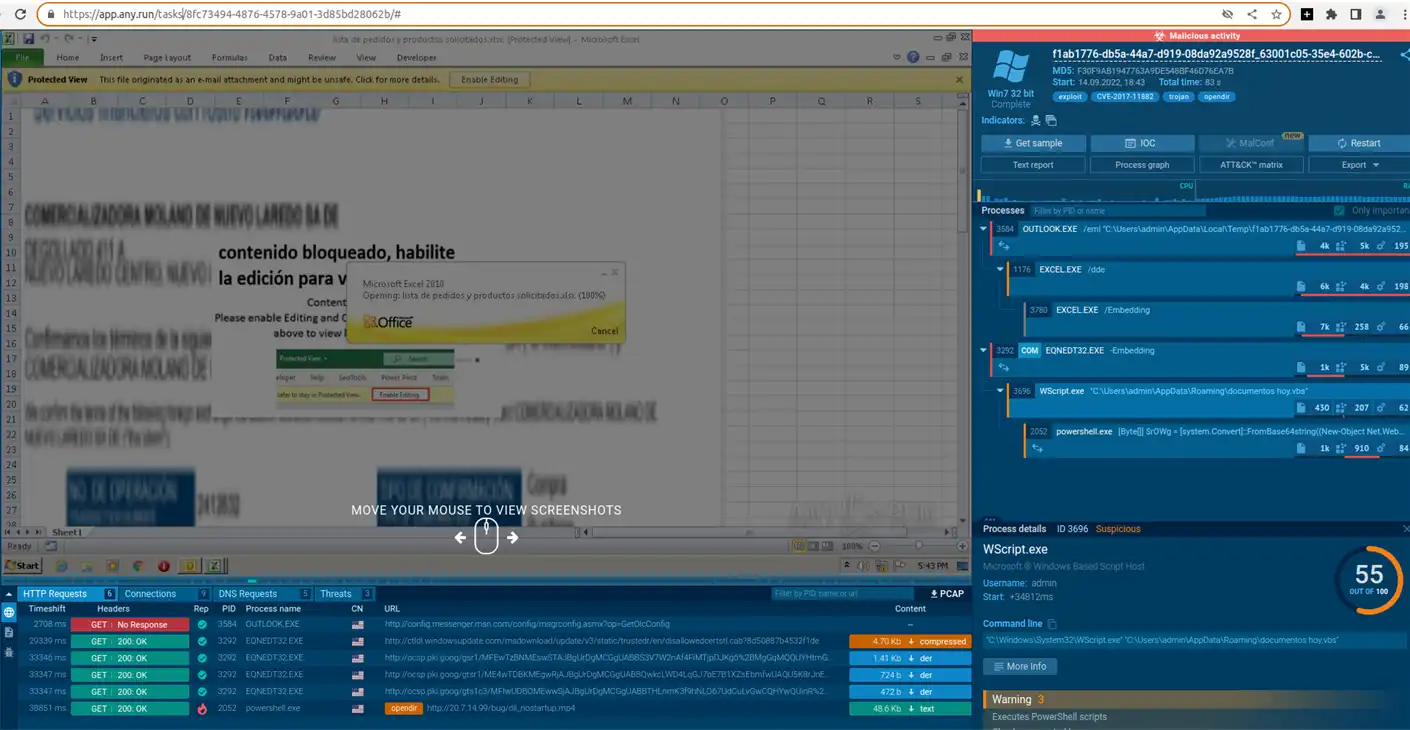1410x730 pixels.
Task: Switch to the Threats tab
Action: click(x=345, y=594)
